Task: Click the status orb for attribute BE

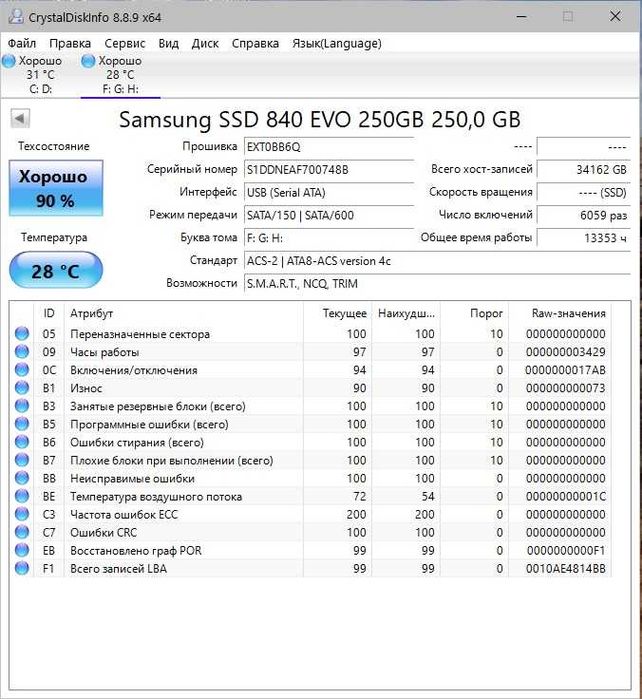Action: [x=22, y=496]
